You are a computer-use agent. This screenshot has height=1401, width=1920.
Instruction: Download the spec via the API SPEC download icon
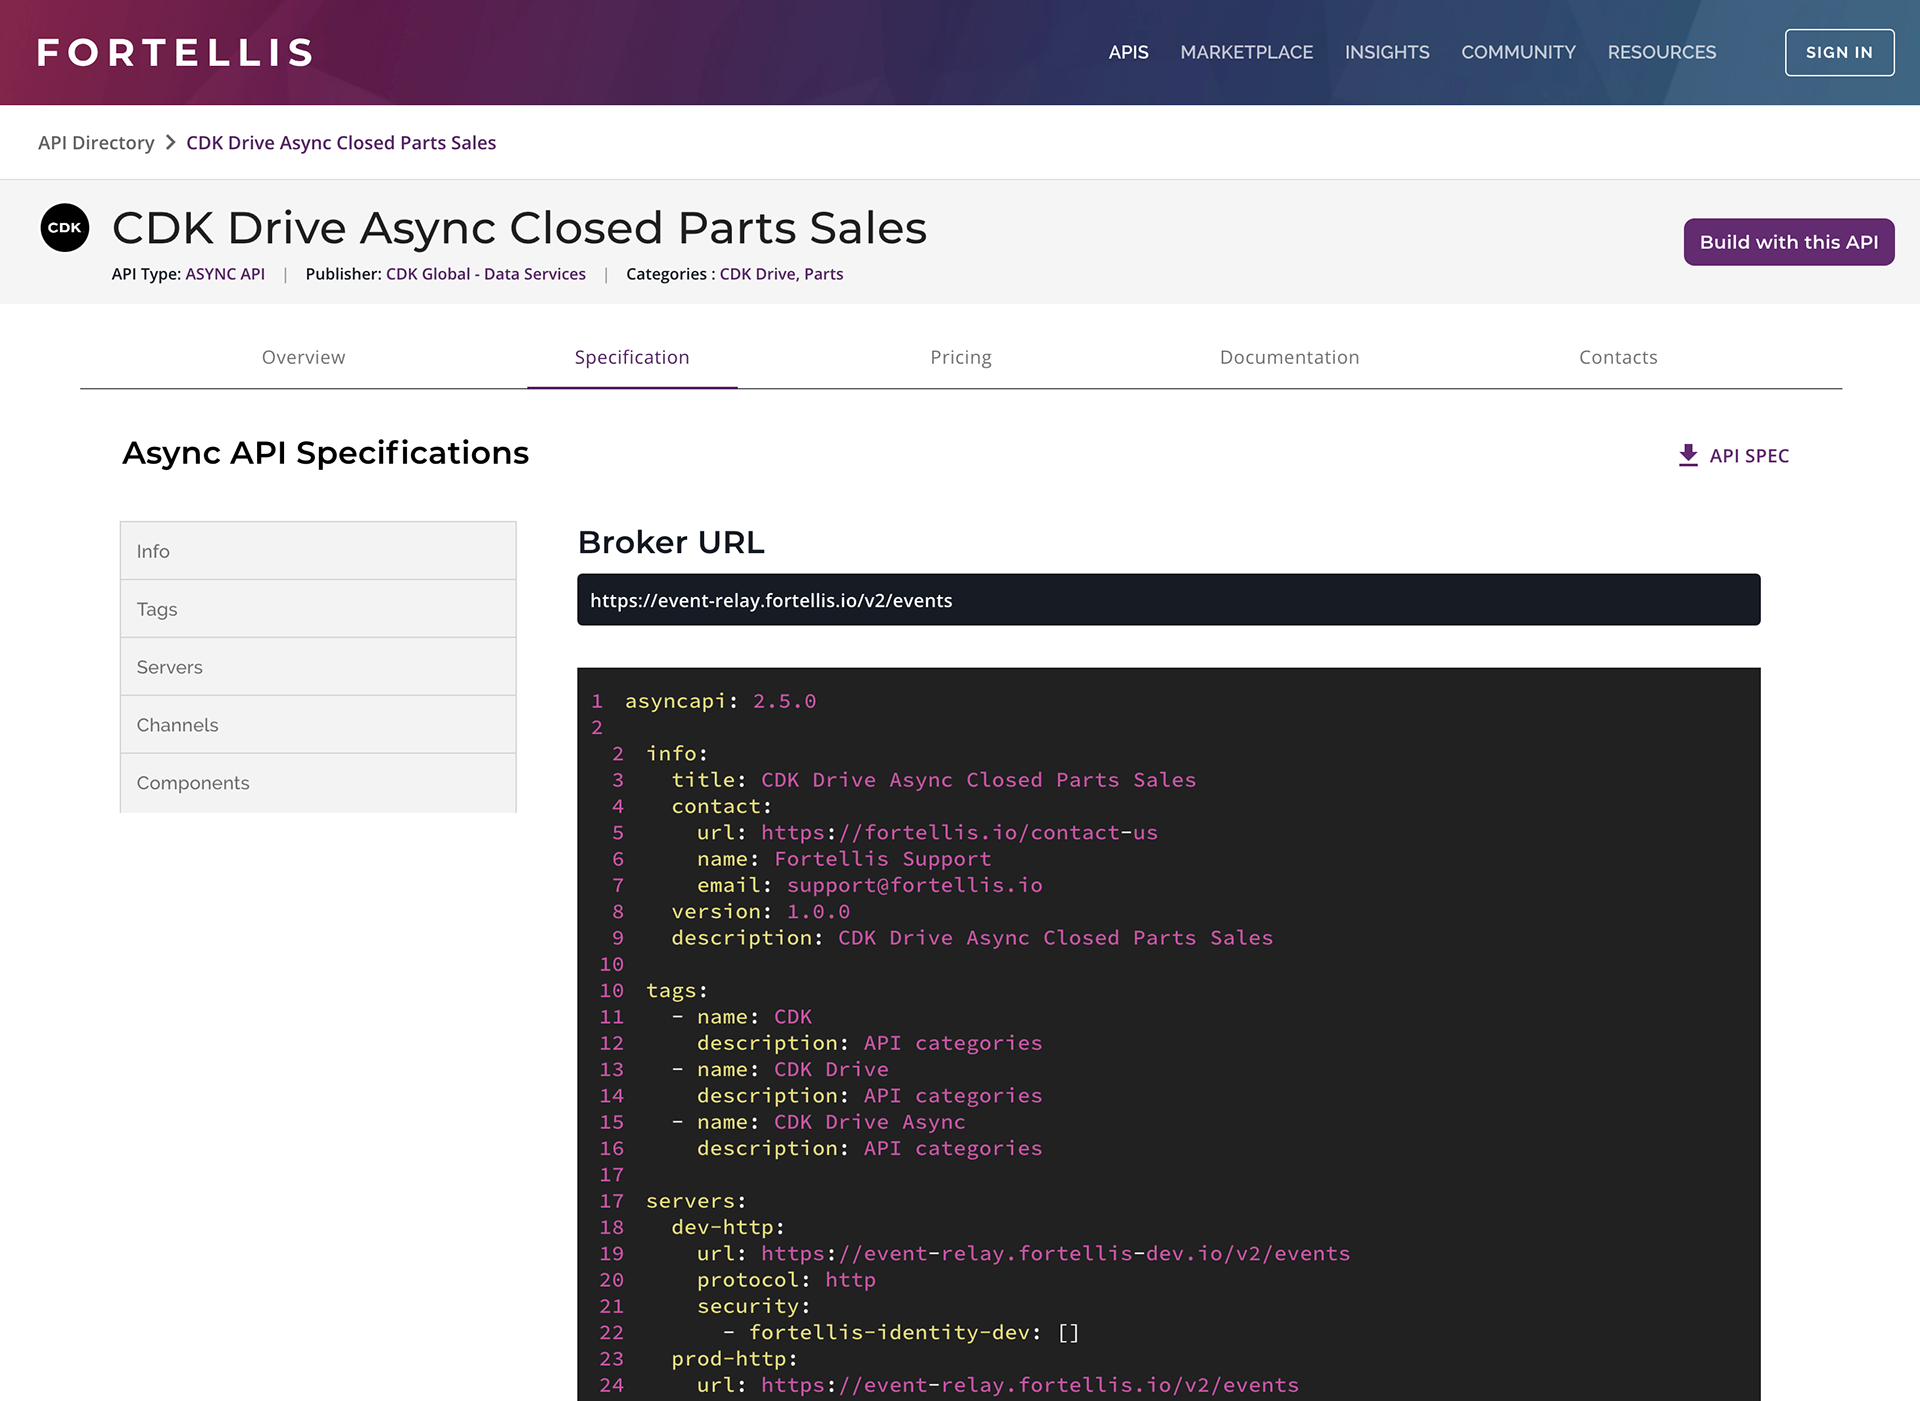point(1688,455)
